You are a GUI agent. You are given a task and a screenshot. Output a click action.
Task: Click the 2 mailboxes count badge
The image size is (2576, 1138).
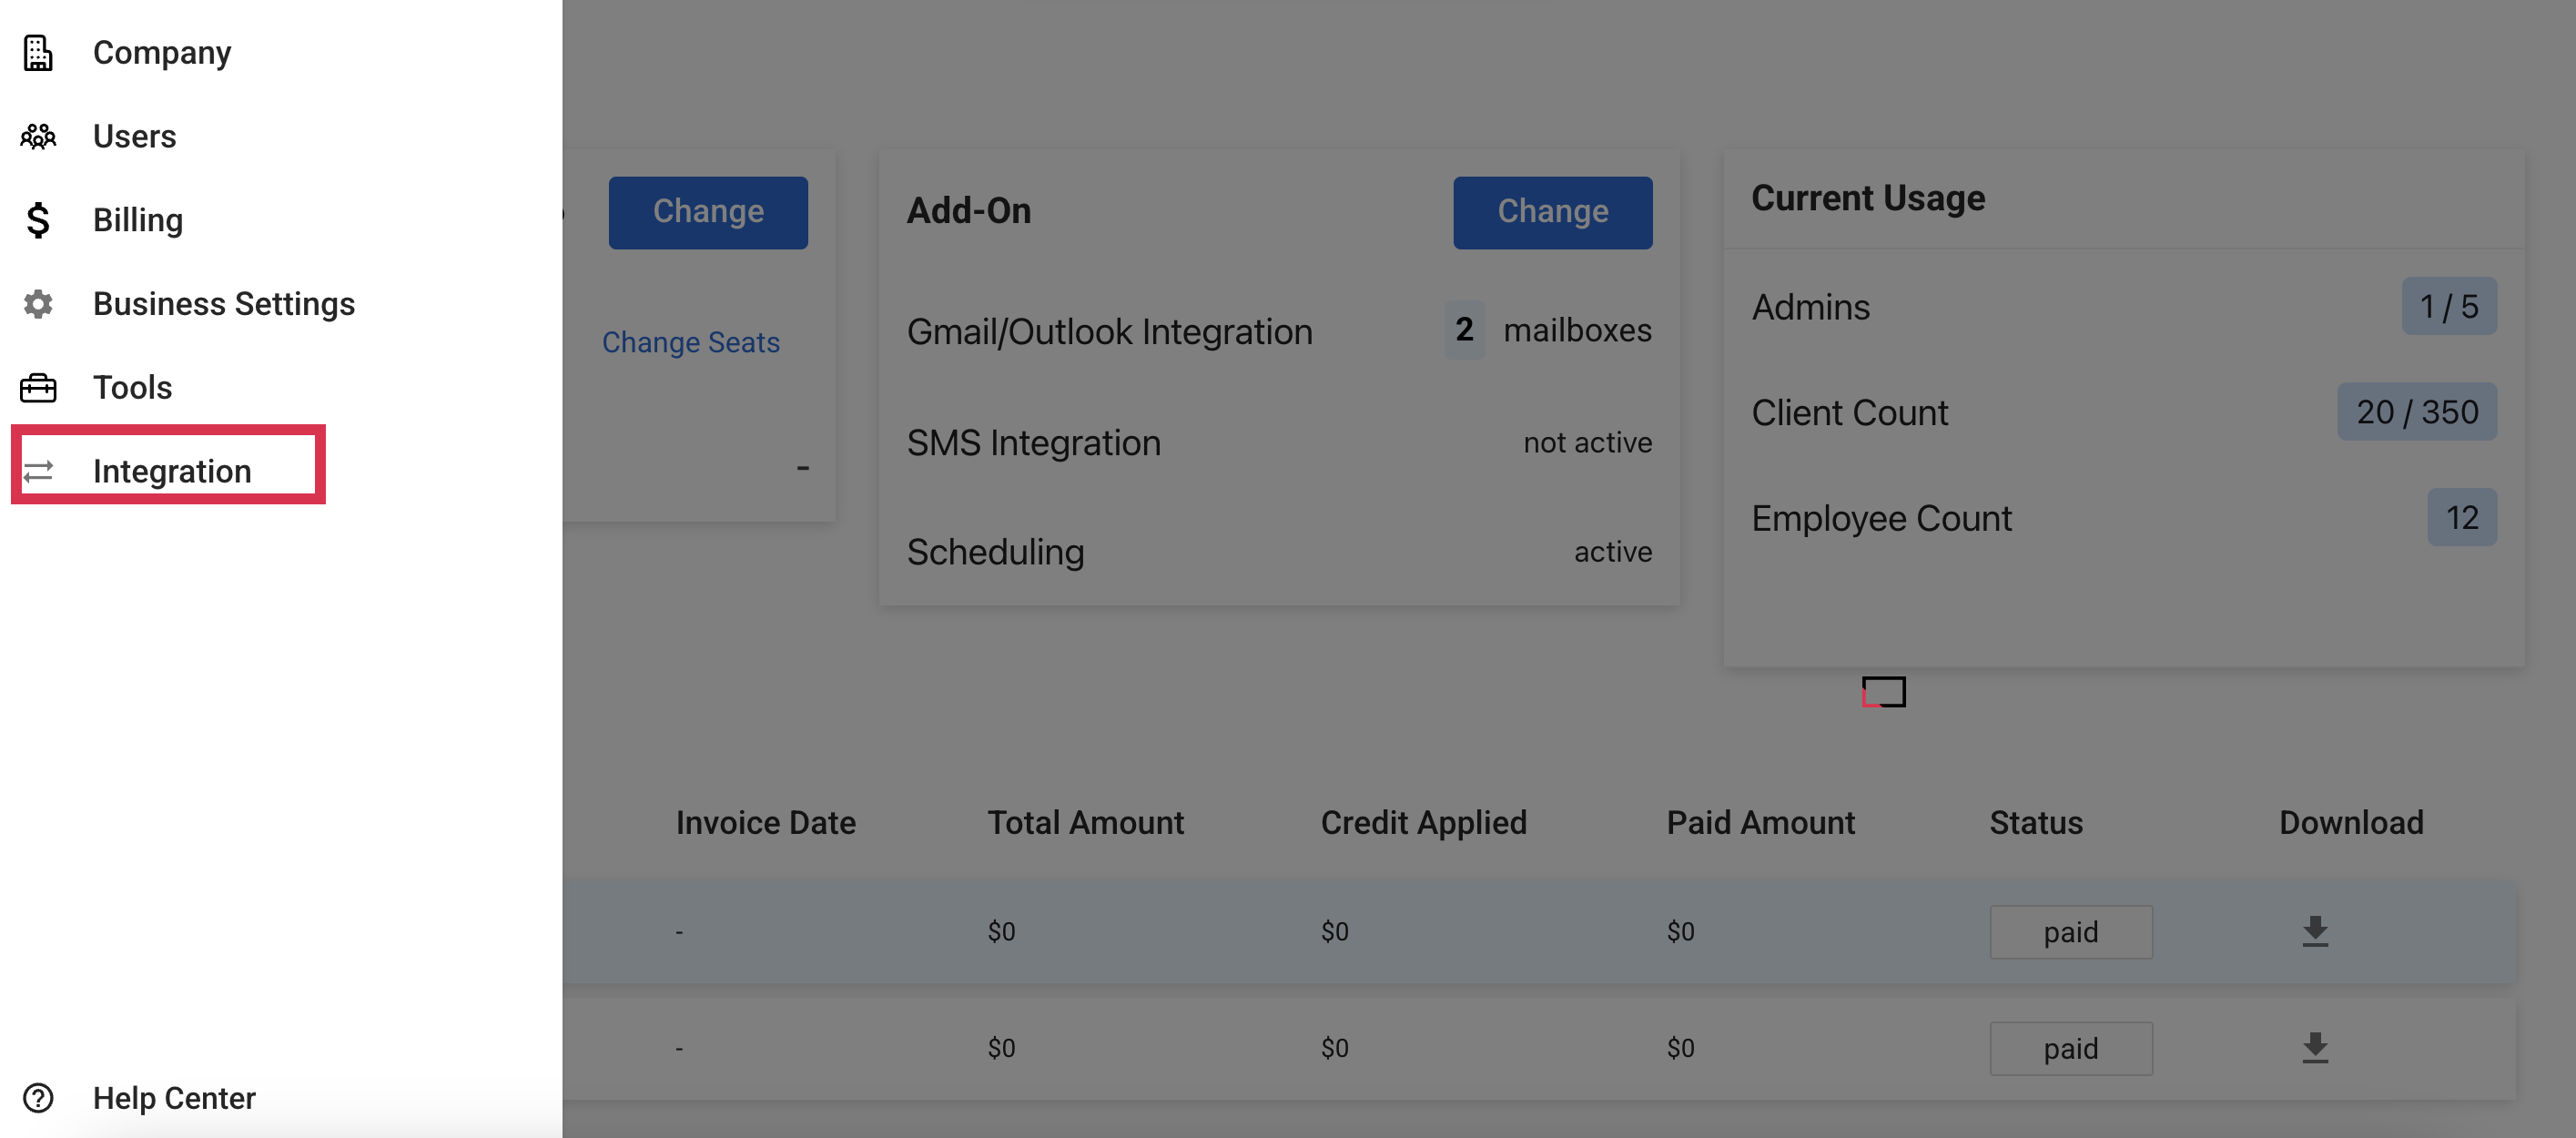[x=1463, y=330]
